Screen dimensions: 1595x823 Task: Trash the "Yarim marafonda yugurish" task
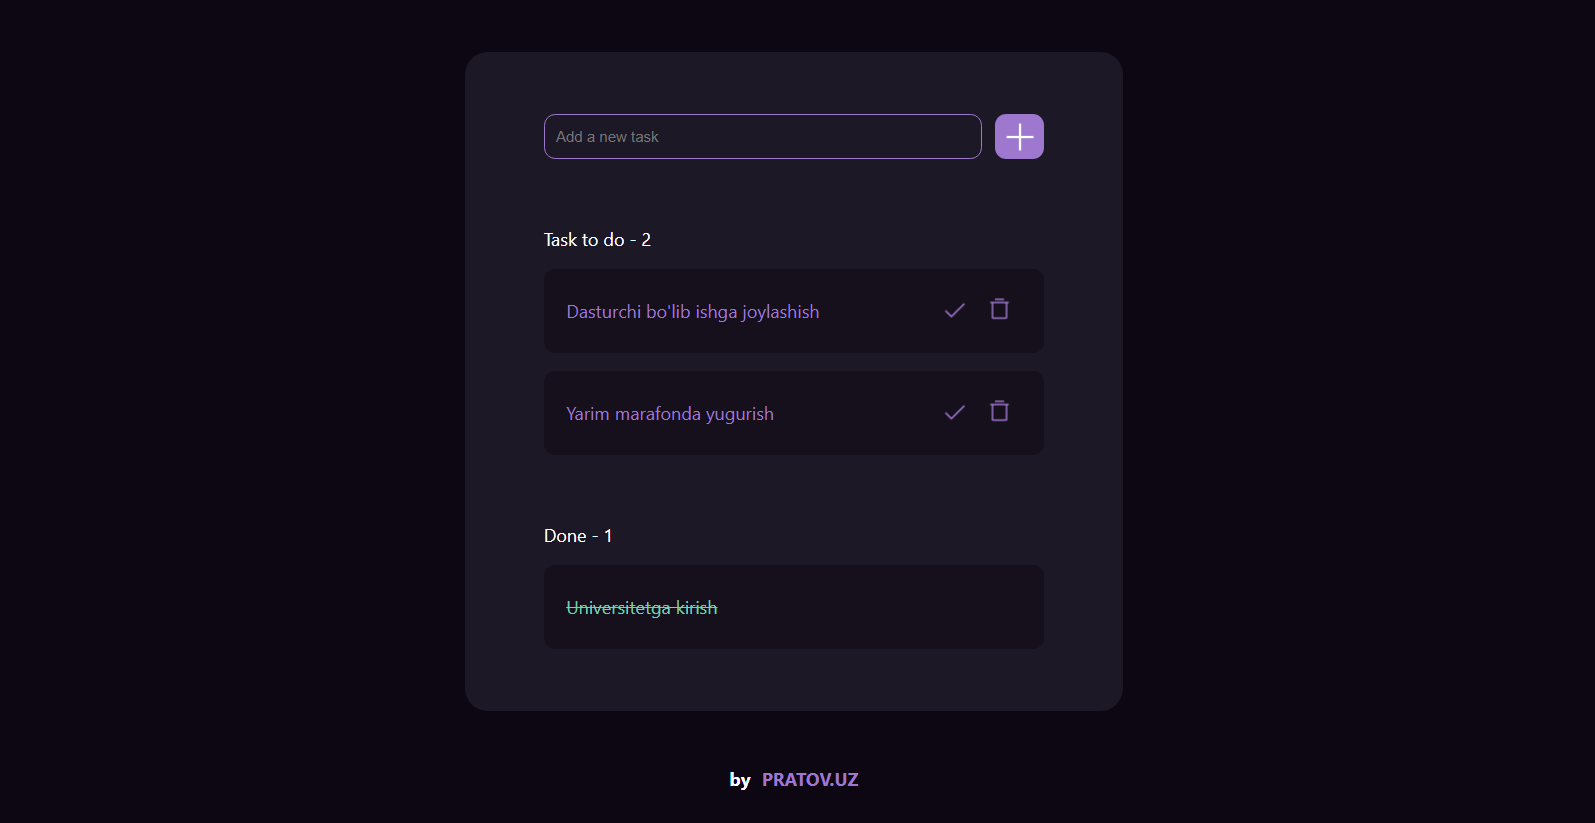999,411
